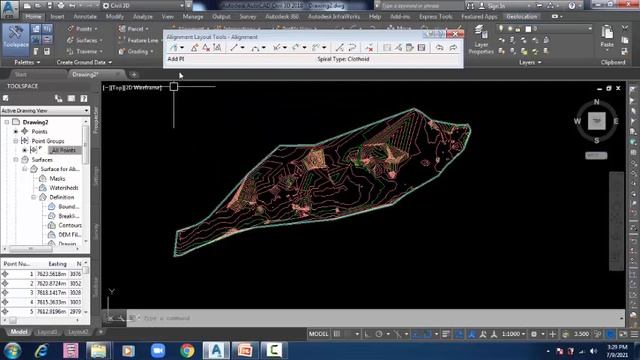Click the Easting column header
The width and height of the screenshot is (640, 360).
point(58,264)
